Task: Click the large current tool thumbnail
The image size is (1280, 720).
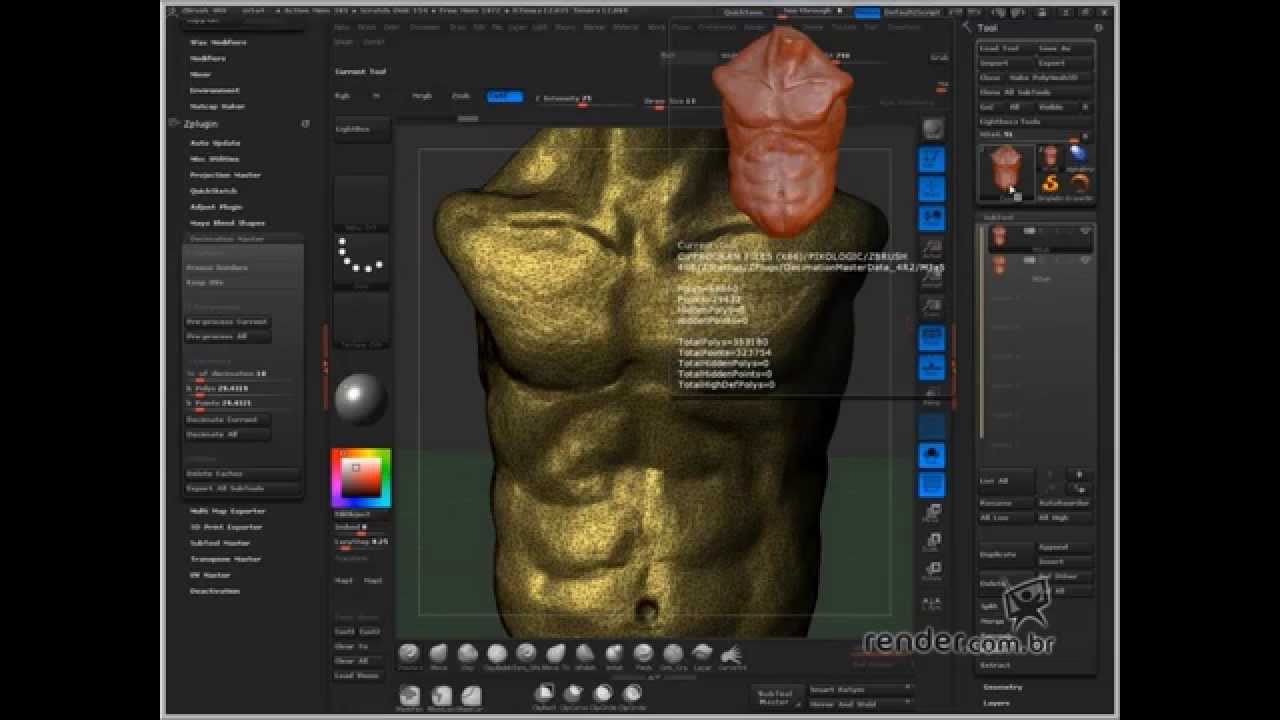Action: click(x=1006, y=171)
